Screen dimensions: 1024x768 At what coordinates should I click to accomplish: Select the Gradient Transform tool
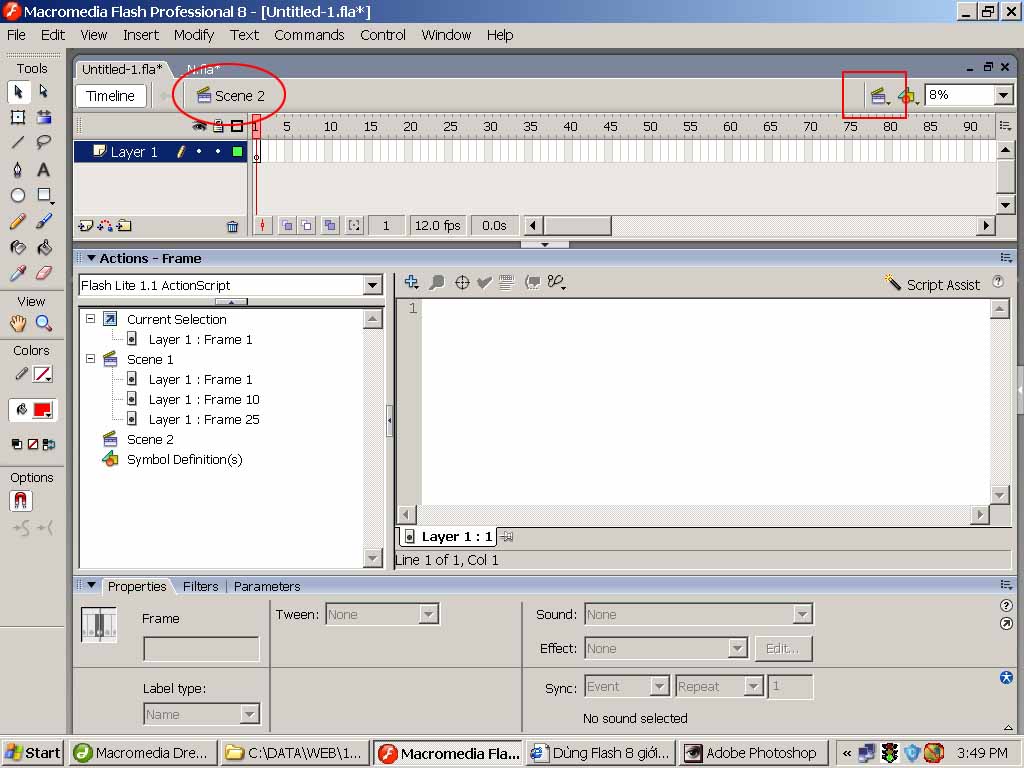44,118
